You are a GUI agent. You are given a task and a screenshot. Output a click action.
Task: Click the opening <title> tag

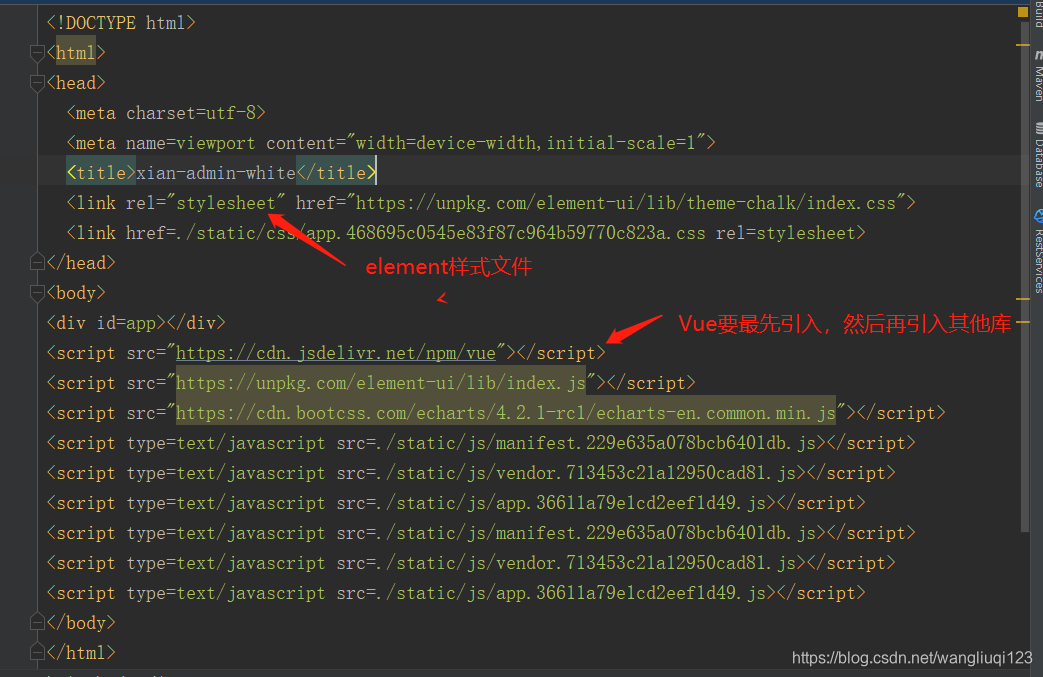point(101,173)
